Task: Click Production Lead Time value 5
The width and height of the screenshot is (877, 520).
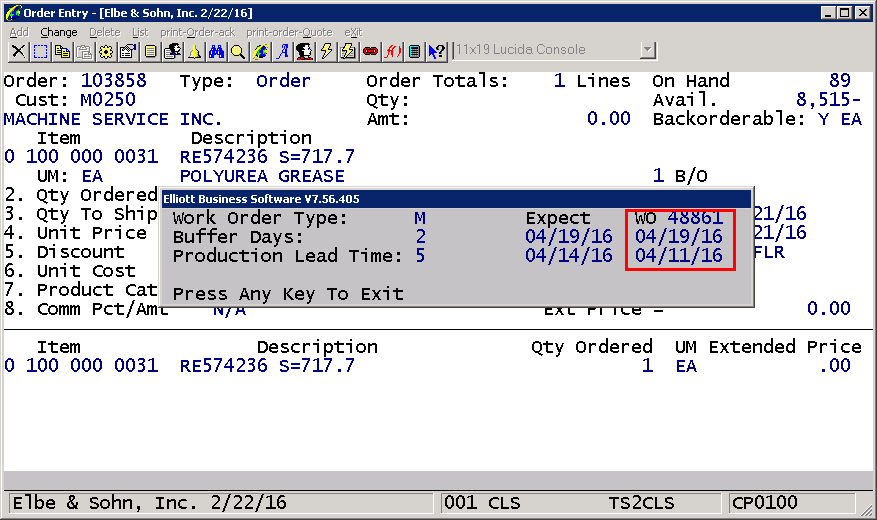Action: coord(420,256)
